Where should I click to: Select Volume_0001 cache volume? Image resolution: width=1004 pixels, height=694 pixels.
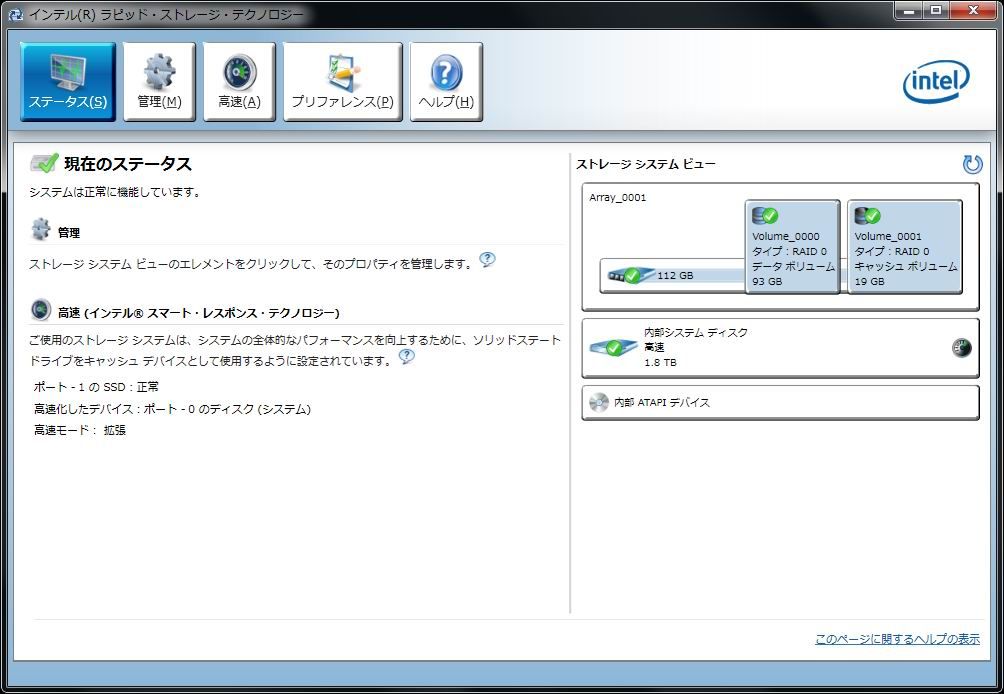click(905, 246)
